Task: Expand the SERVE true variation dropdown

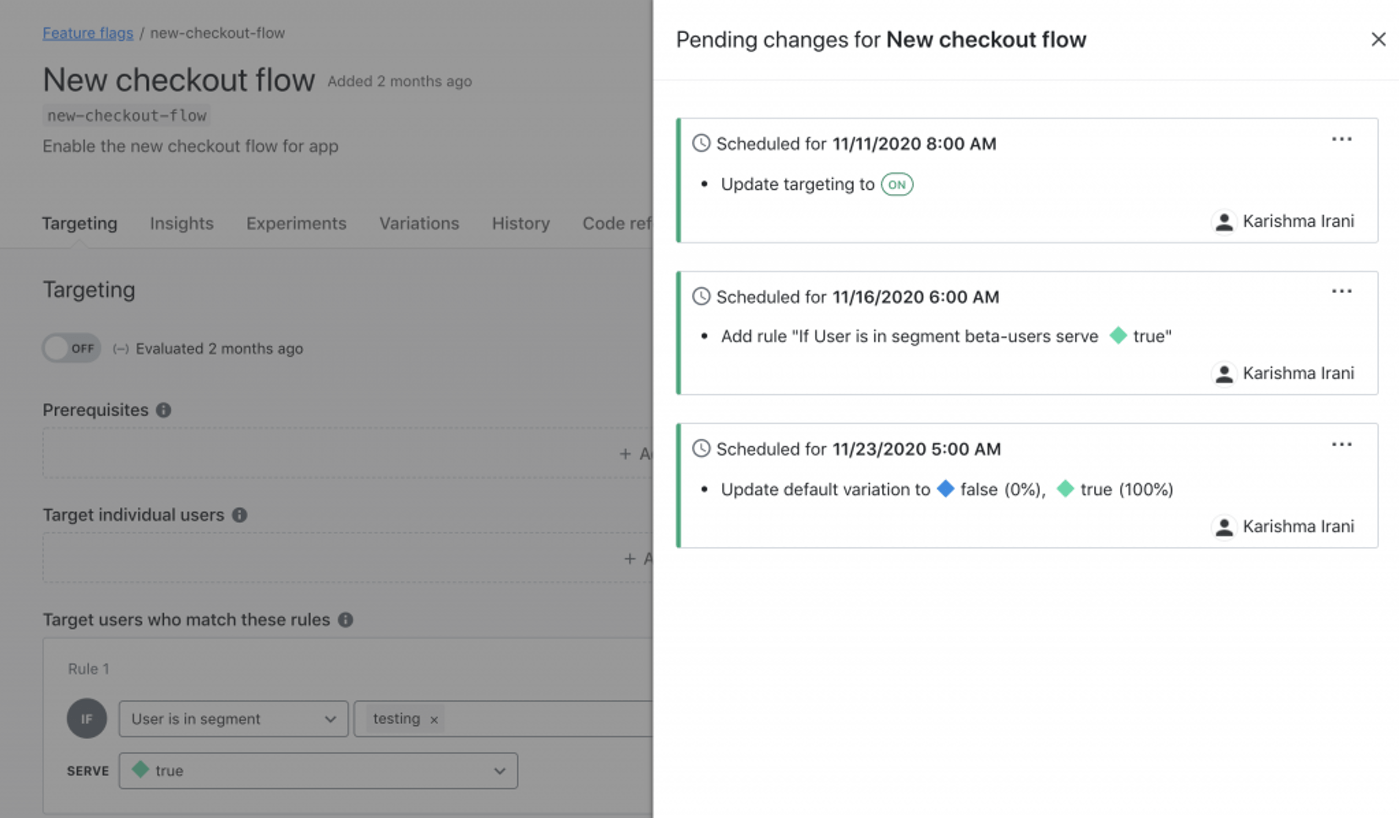Action: coord(318,771)
